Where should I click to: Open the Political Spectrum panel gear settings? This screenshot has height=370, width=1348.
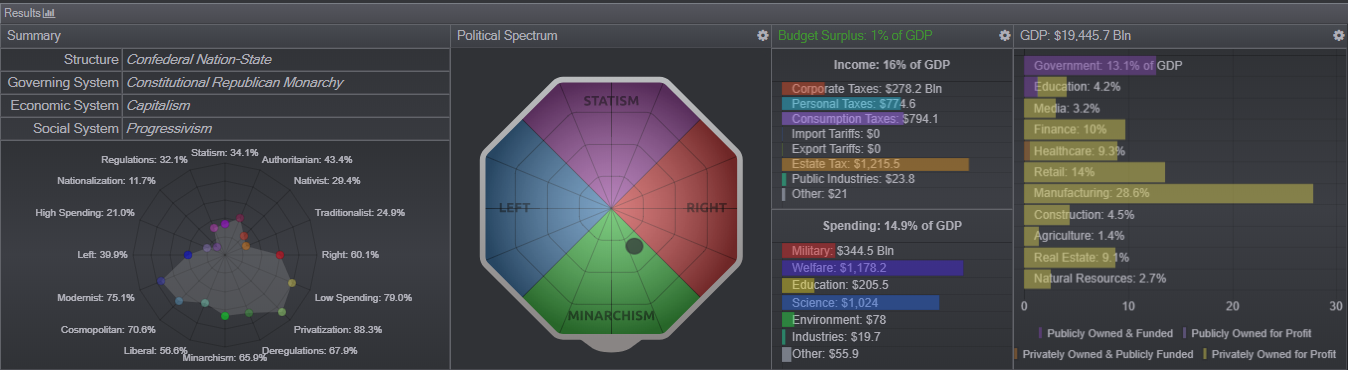(x=763, y=35)
